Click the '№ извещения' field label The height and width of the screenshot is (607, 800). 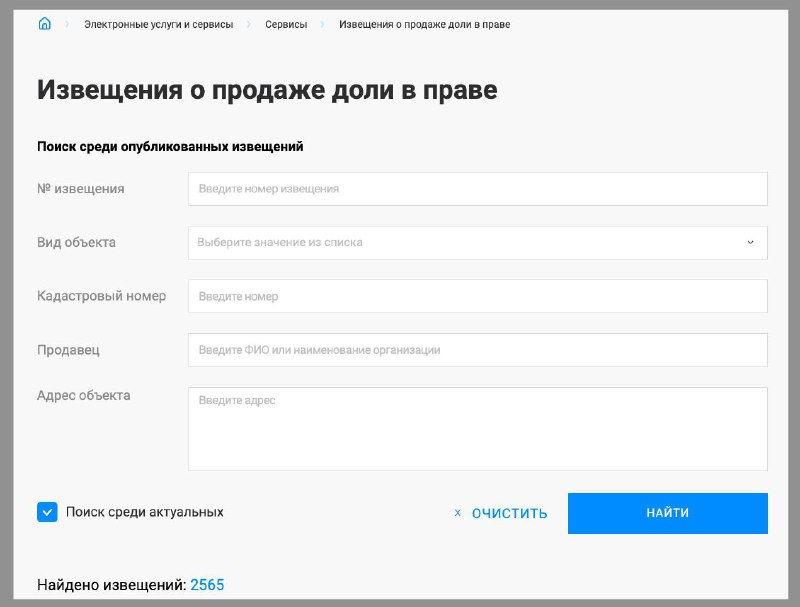pos(81,189)
